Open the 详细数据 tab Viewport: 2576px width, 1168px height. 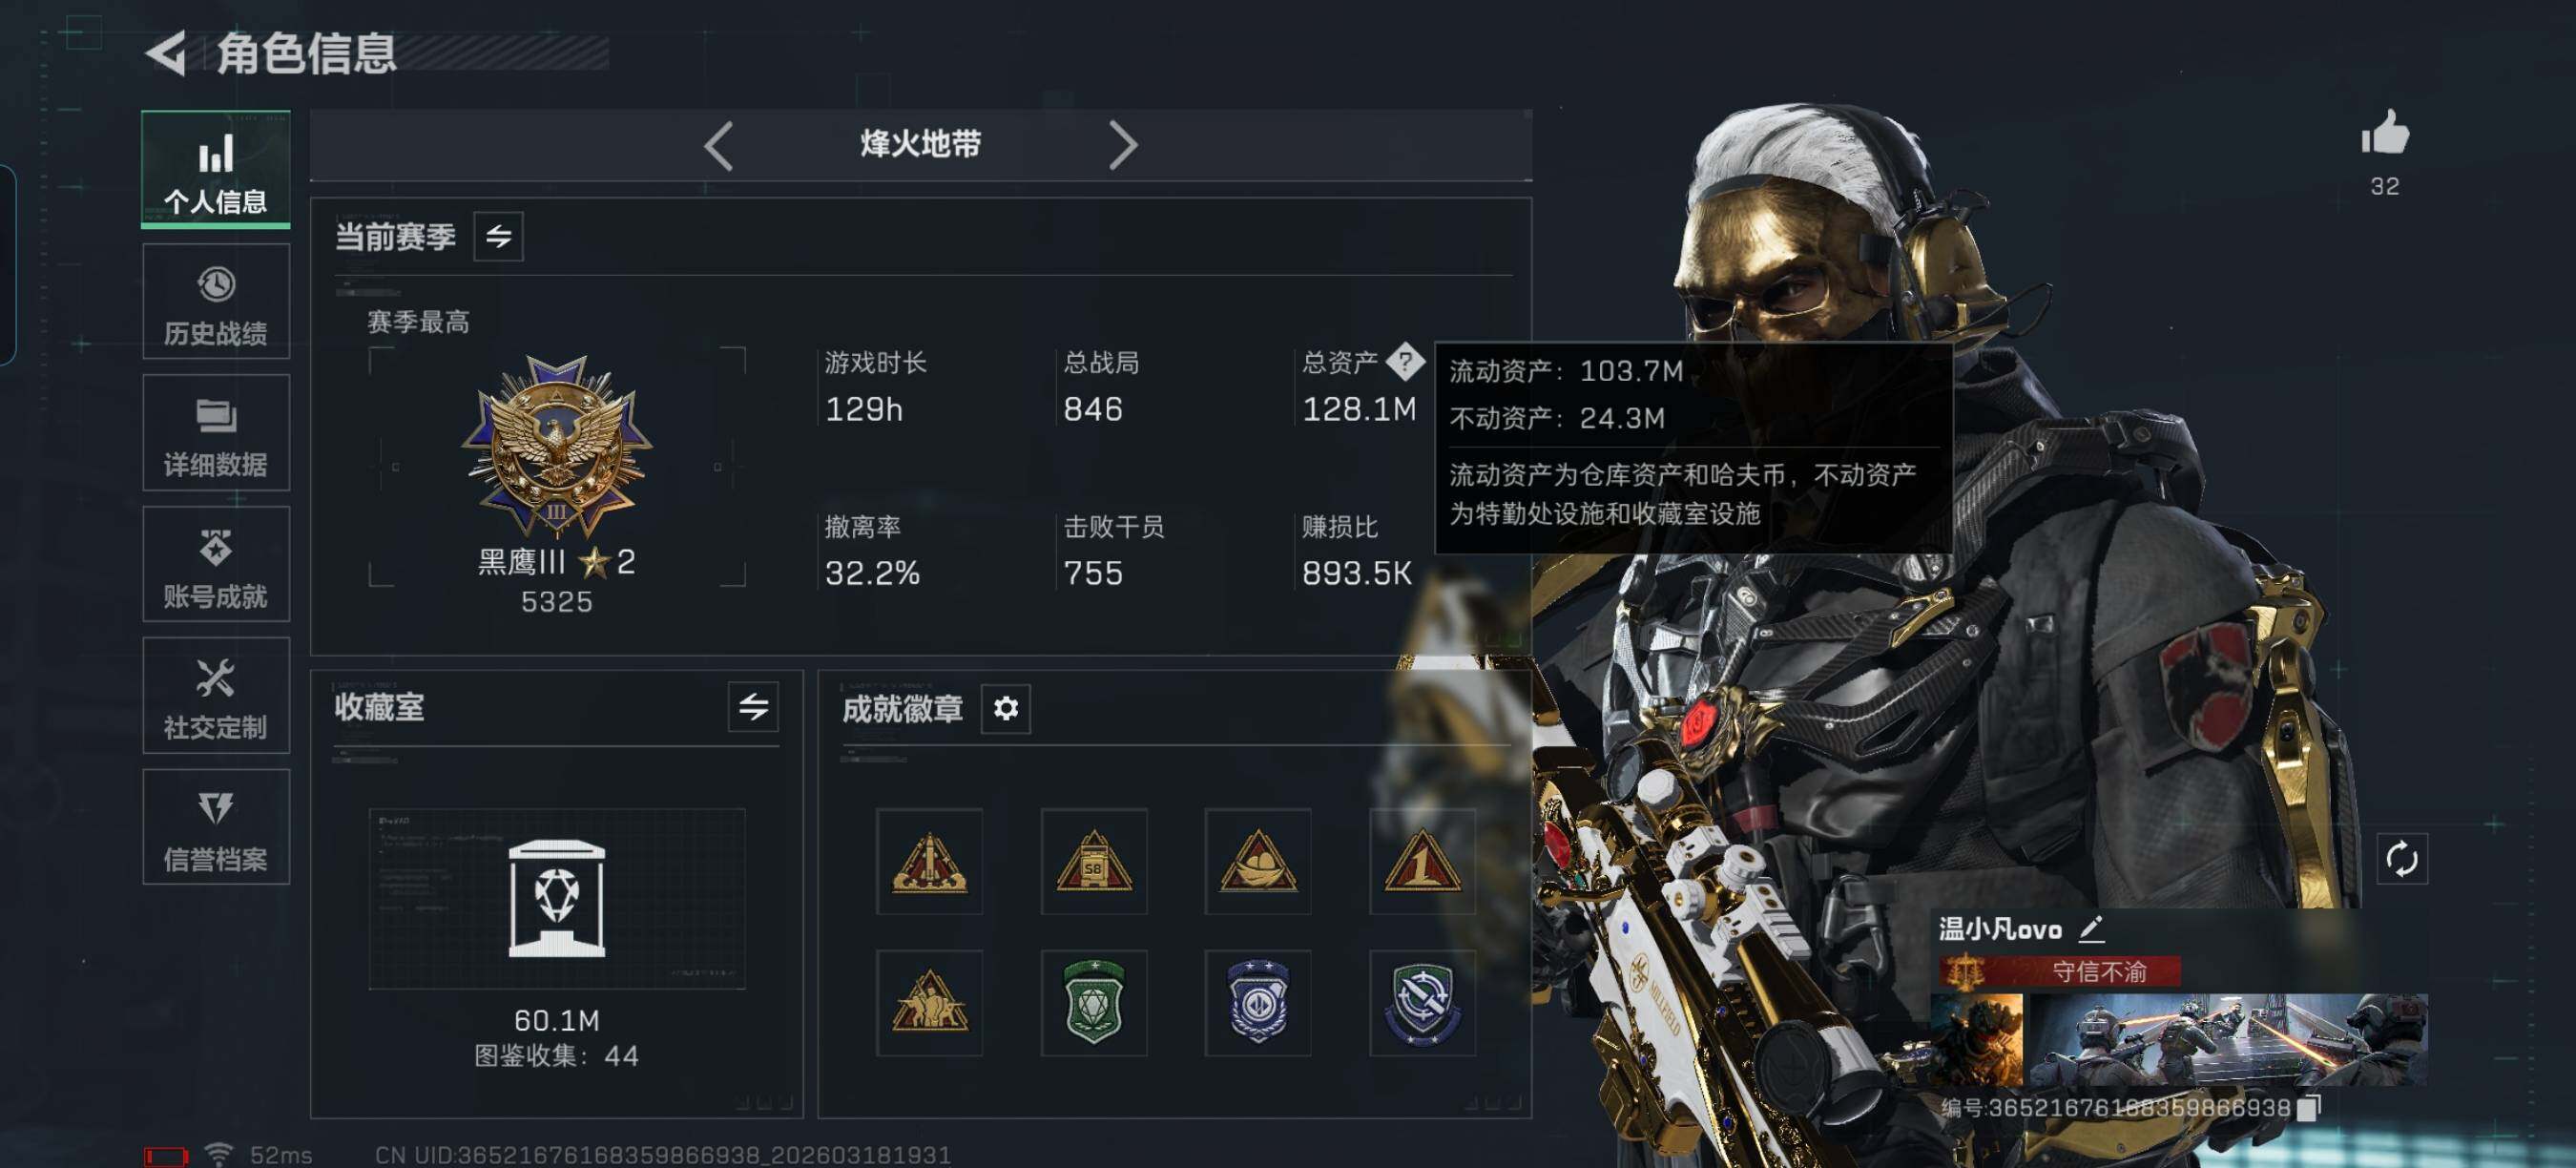[216, 433]
